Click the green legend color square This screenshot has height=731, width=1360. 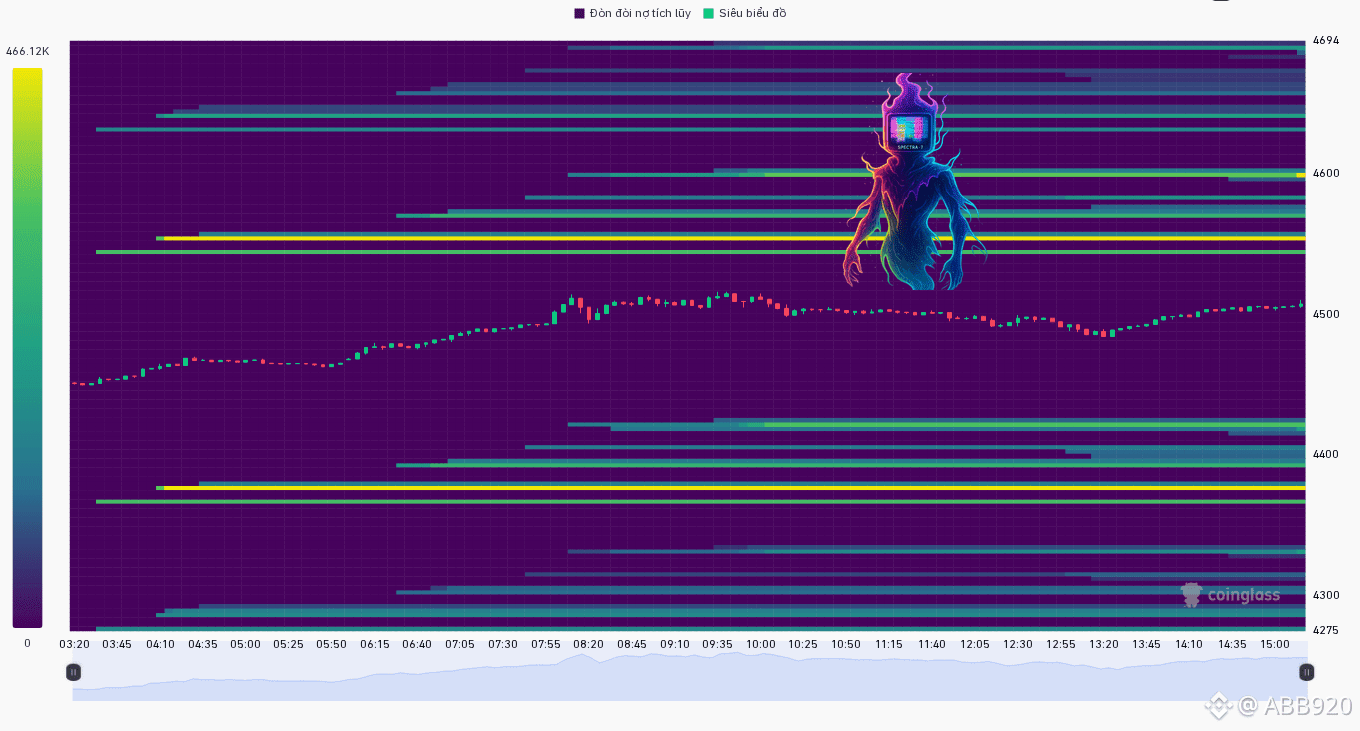709,13
